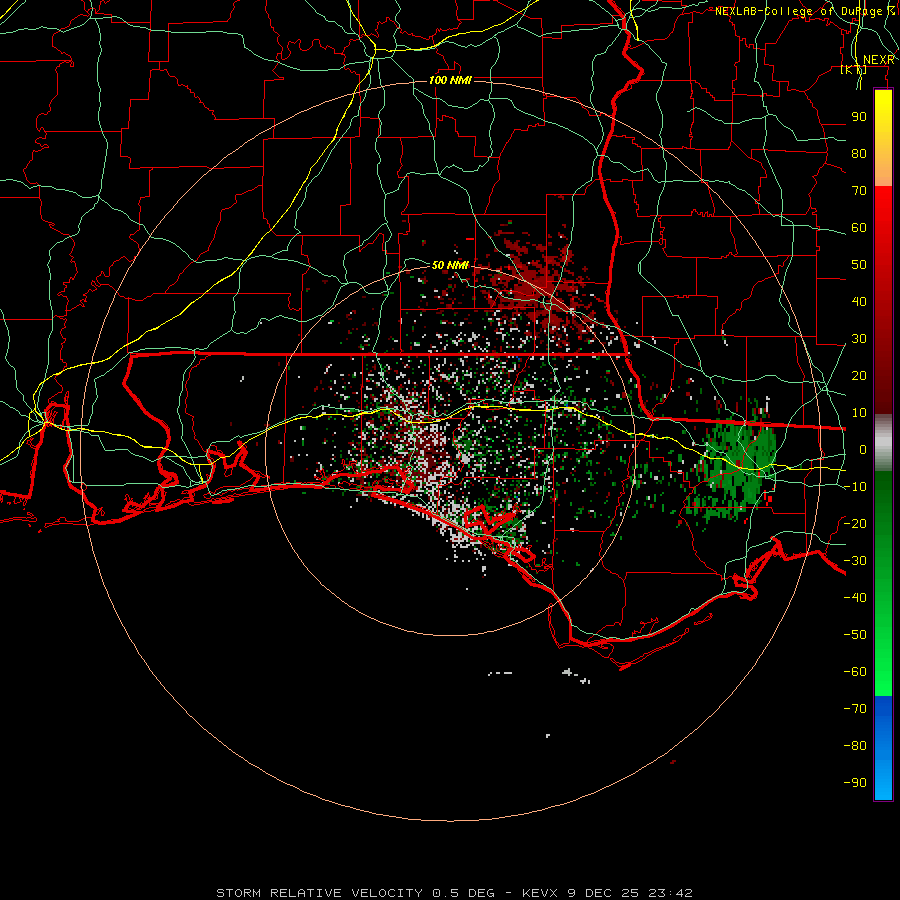Click the 'STORM RELATIVE VELOCITY 0.5 DEG' caption

(355, 893)
